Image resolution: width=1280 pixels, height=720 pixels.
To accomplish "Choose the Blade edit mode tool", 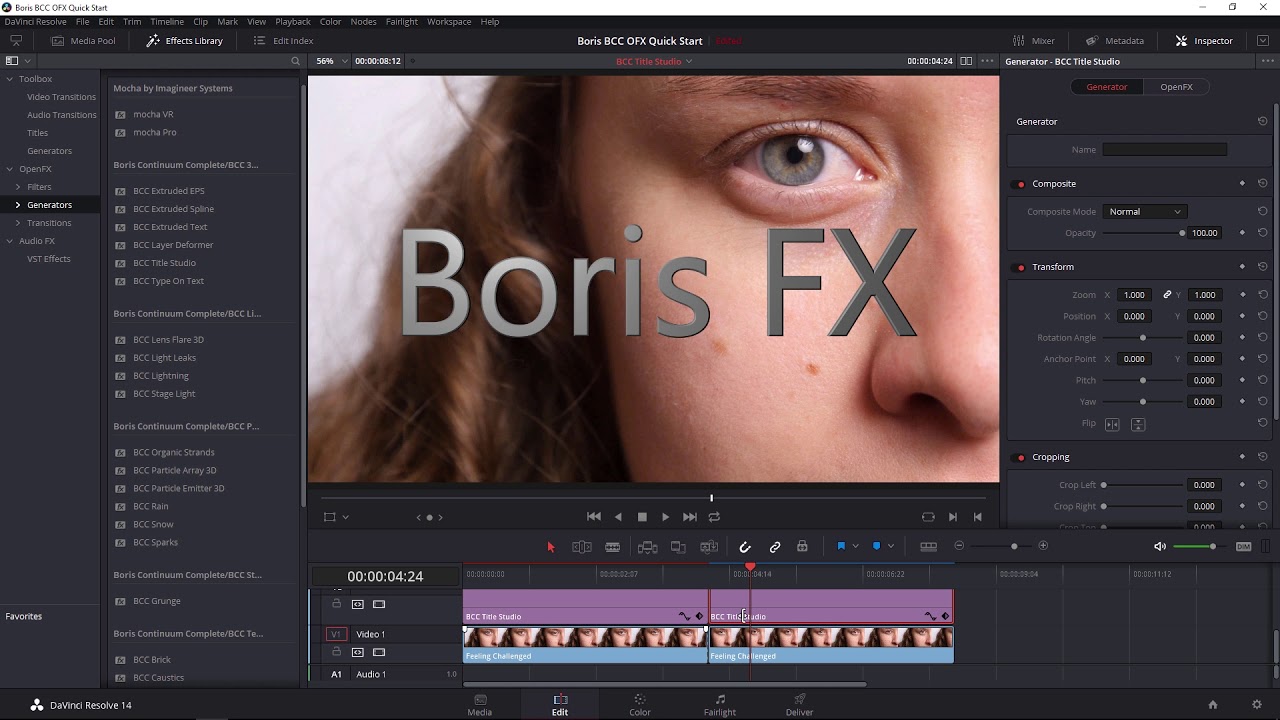I will (x=613, y=546).
